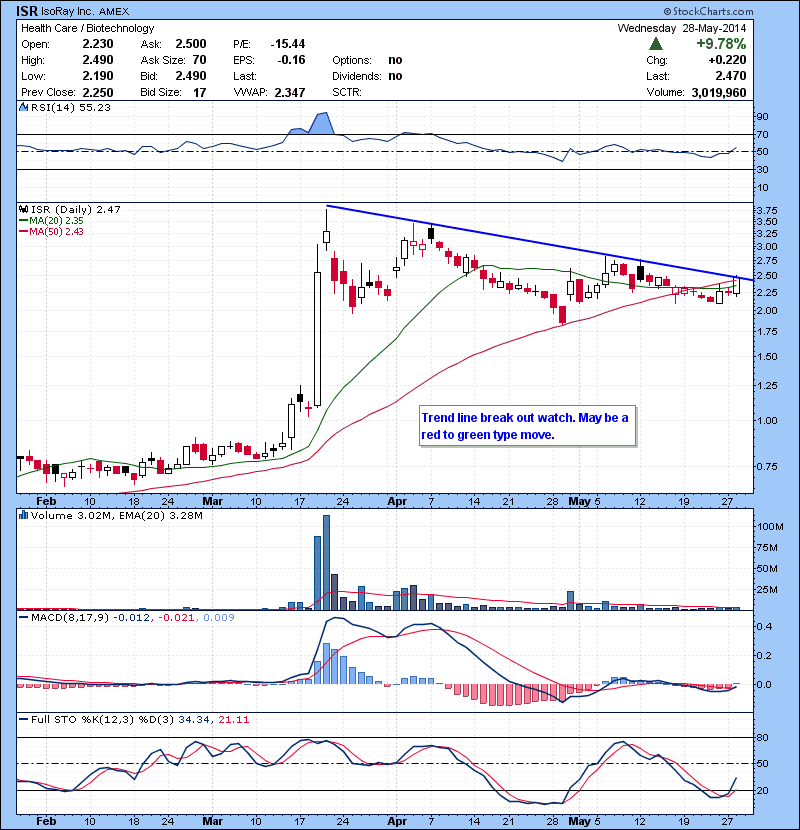Click the Full STO %D value 21.11

[233, 720]
